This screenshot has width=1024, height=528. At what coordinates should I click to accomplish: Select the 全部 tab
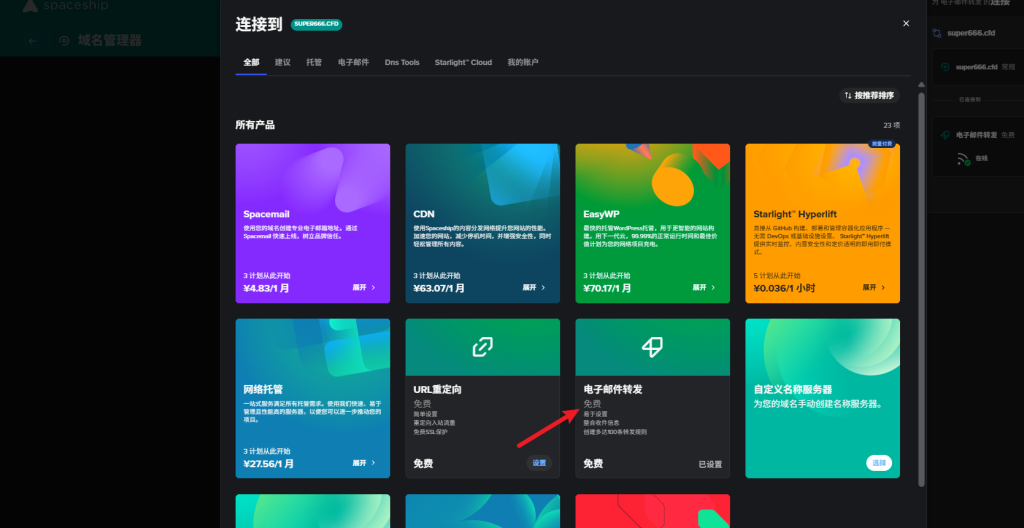click(x=251, y=63)
